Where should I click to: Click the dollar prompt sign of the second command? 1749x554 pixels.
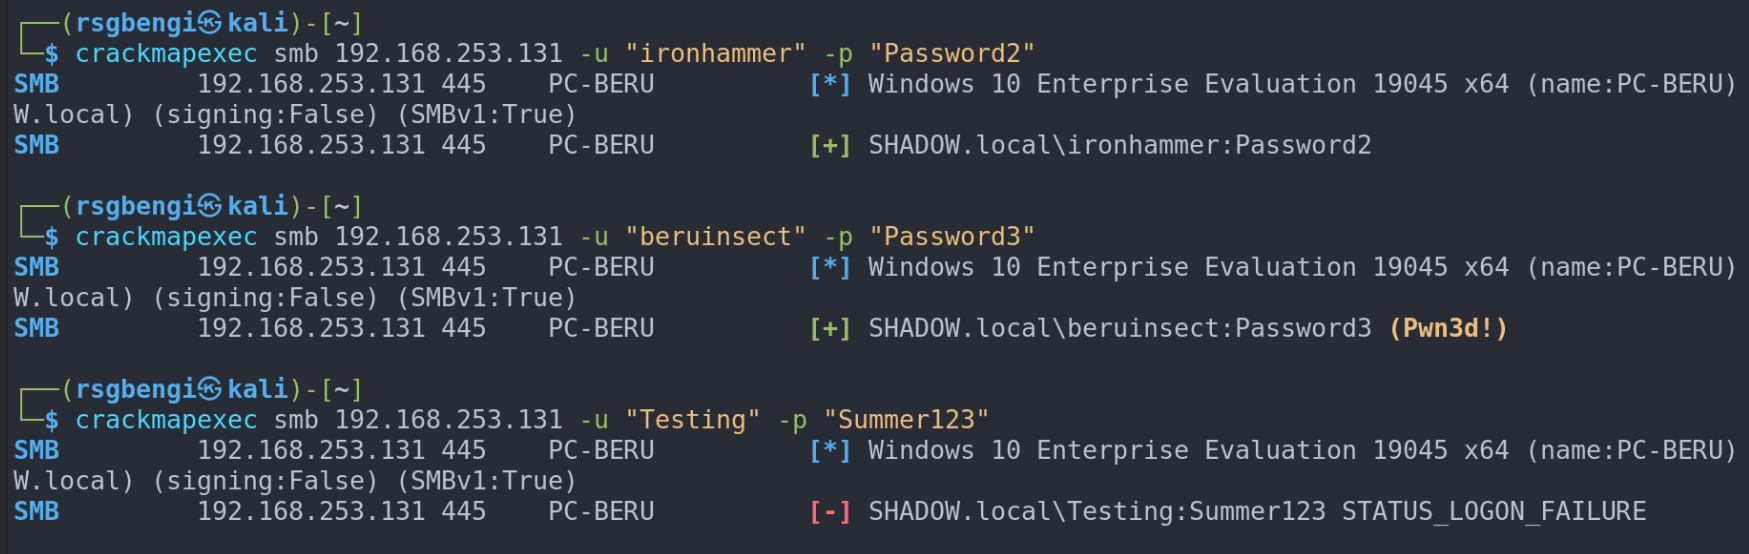(51, 237)
